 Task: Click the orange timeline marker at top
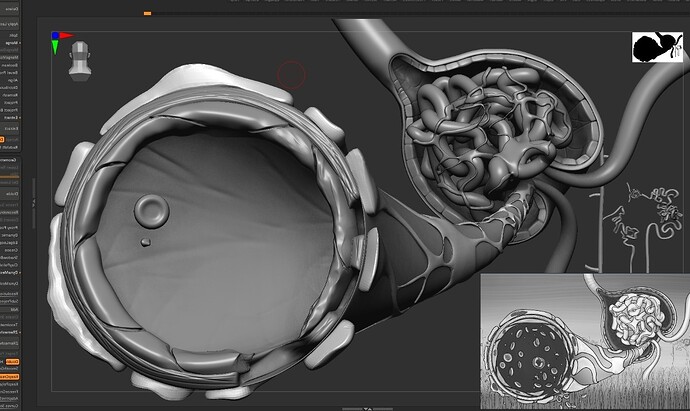[147, 14]
